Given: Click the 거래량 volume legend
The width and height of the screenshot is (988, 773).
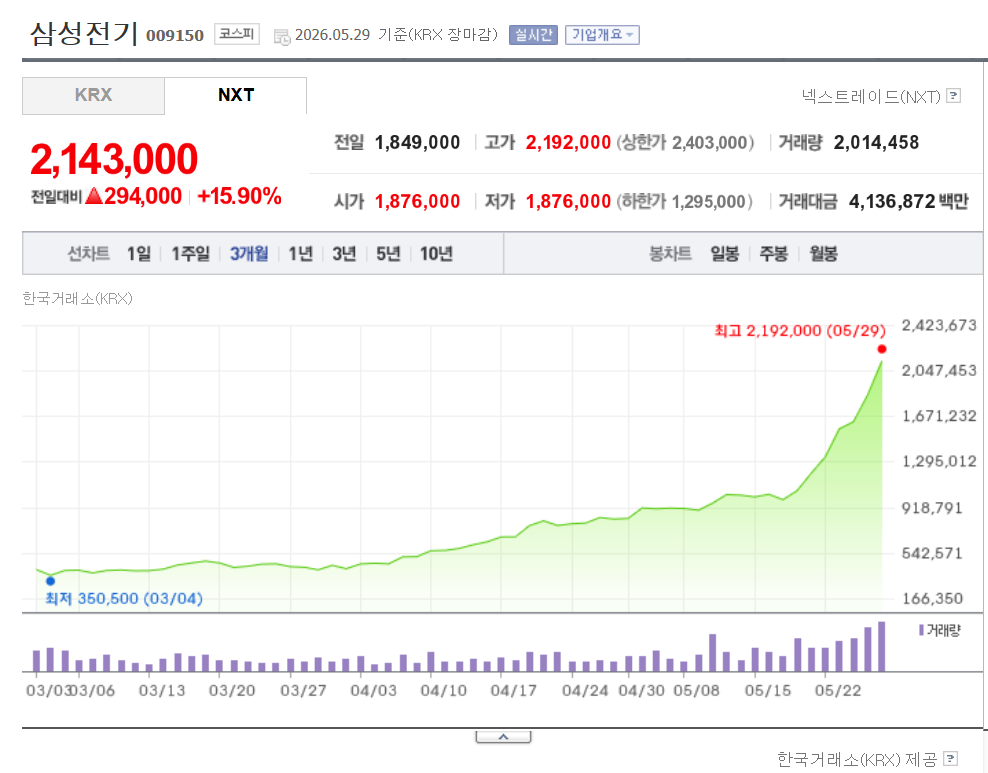Looking at the screenshot, I should pos(939,630).
